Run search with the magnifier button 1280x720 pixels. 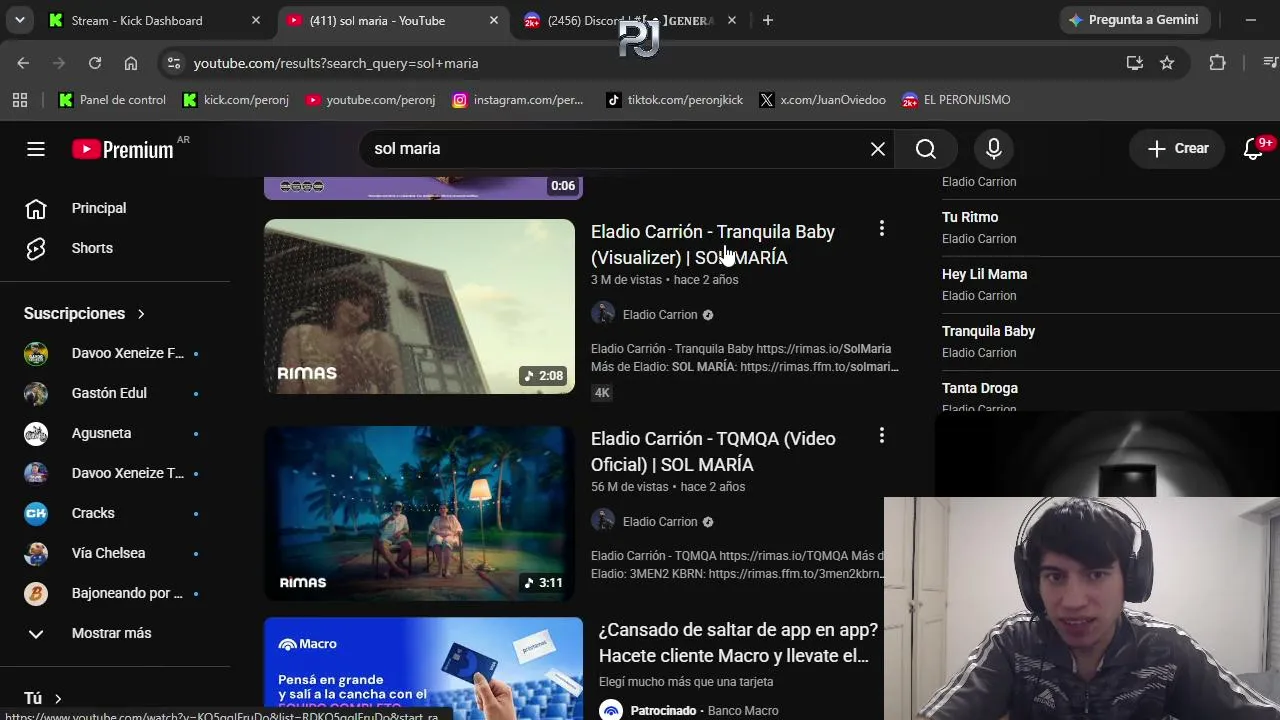click(926, 149)
